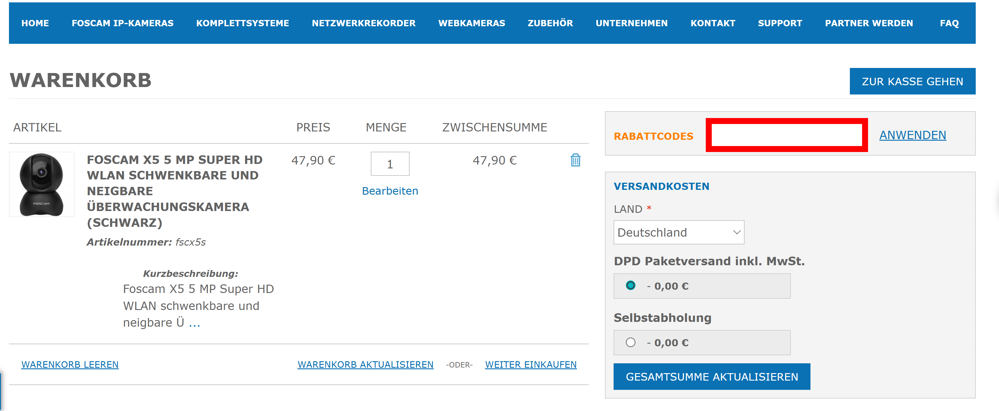This screenshot has width=999, height=411.
Task: Click the VERSANDKOSTEN heading
Action: pos(661,187)
